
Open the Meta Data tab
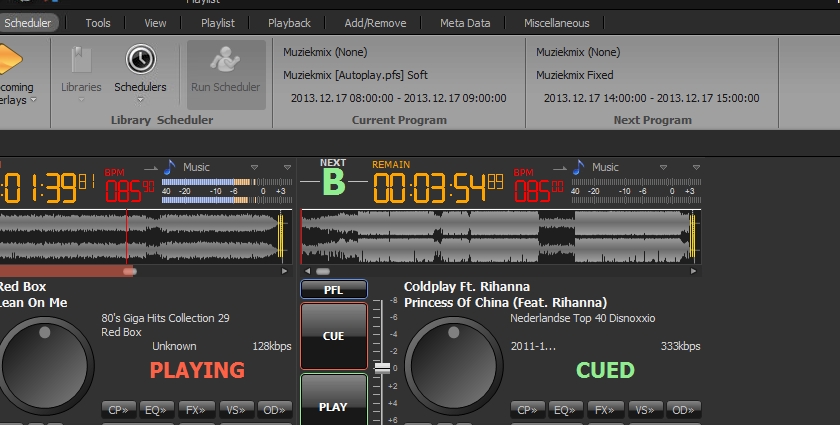click(465, 23)
